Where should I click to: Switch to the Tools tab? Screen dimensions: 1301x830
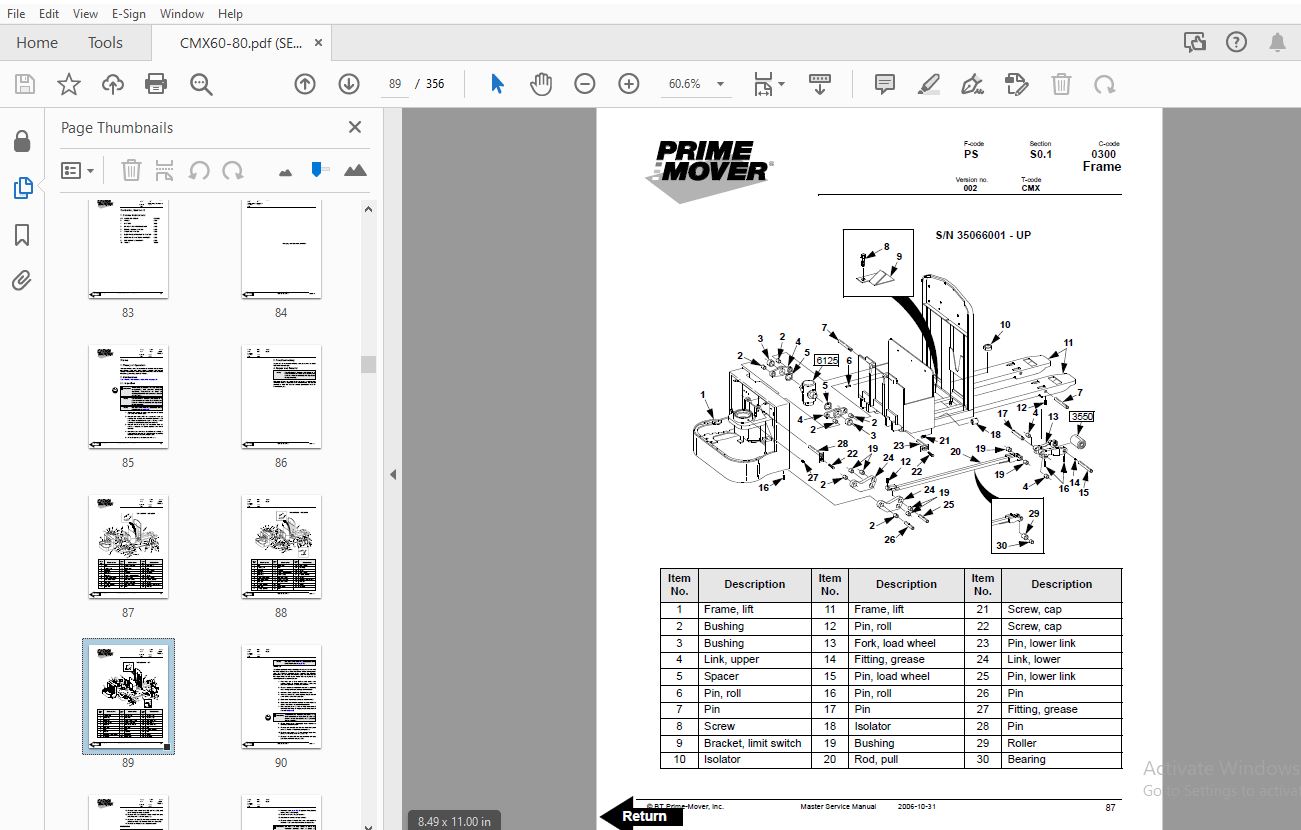click(x=105, y=42)
